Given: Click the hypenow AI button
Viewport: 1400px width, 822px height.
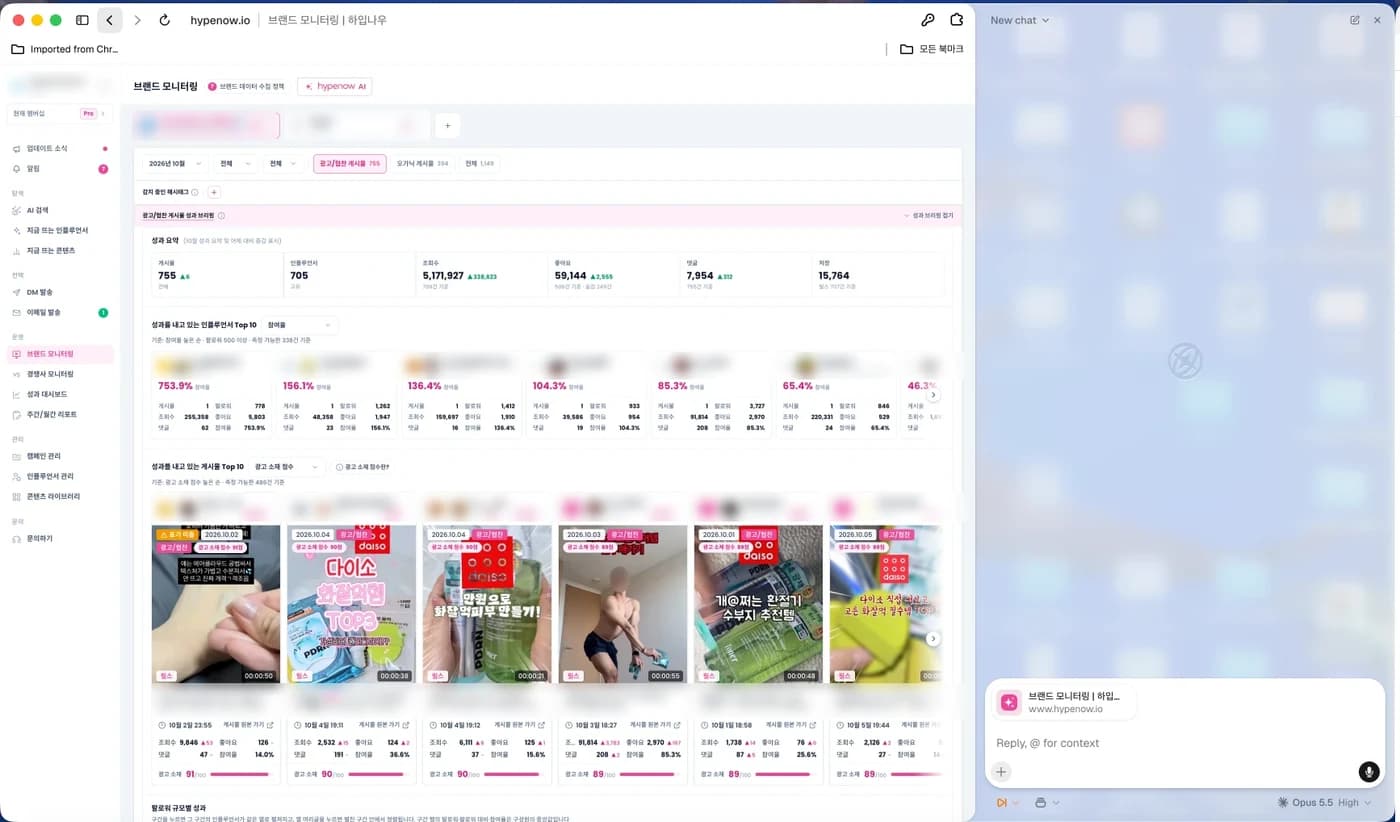Looking at the screenshot, I should (335, 87).
